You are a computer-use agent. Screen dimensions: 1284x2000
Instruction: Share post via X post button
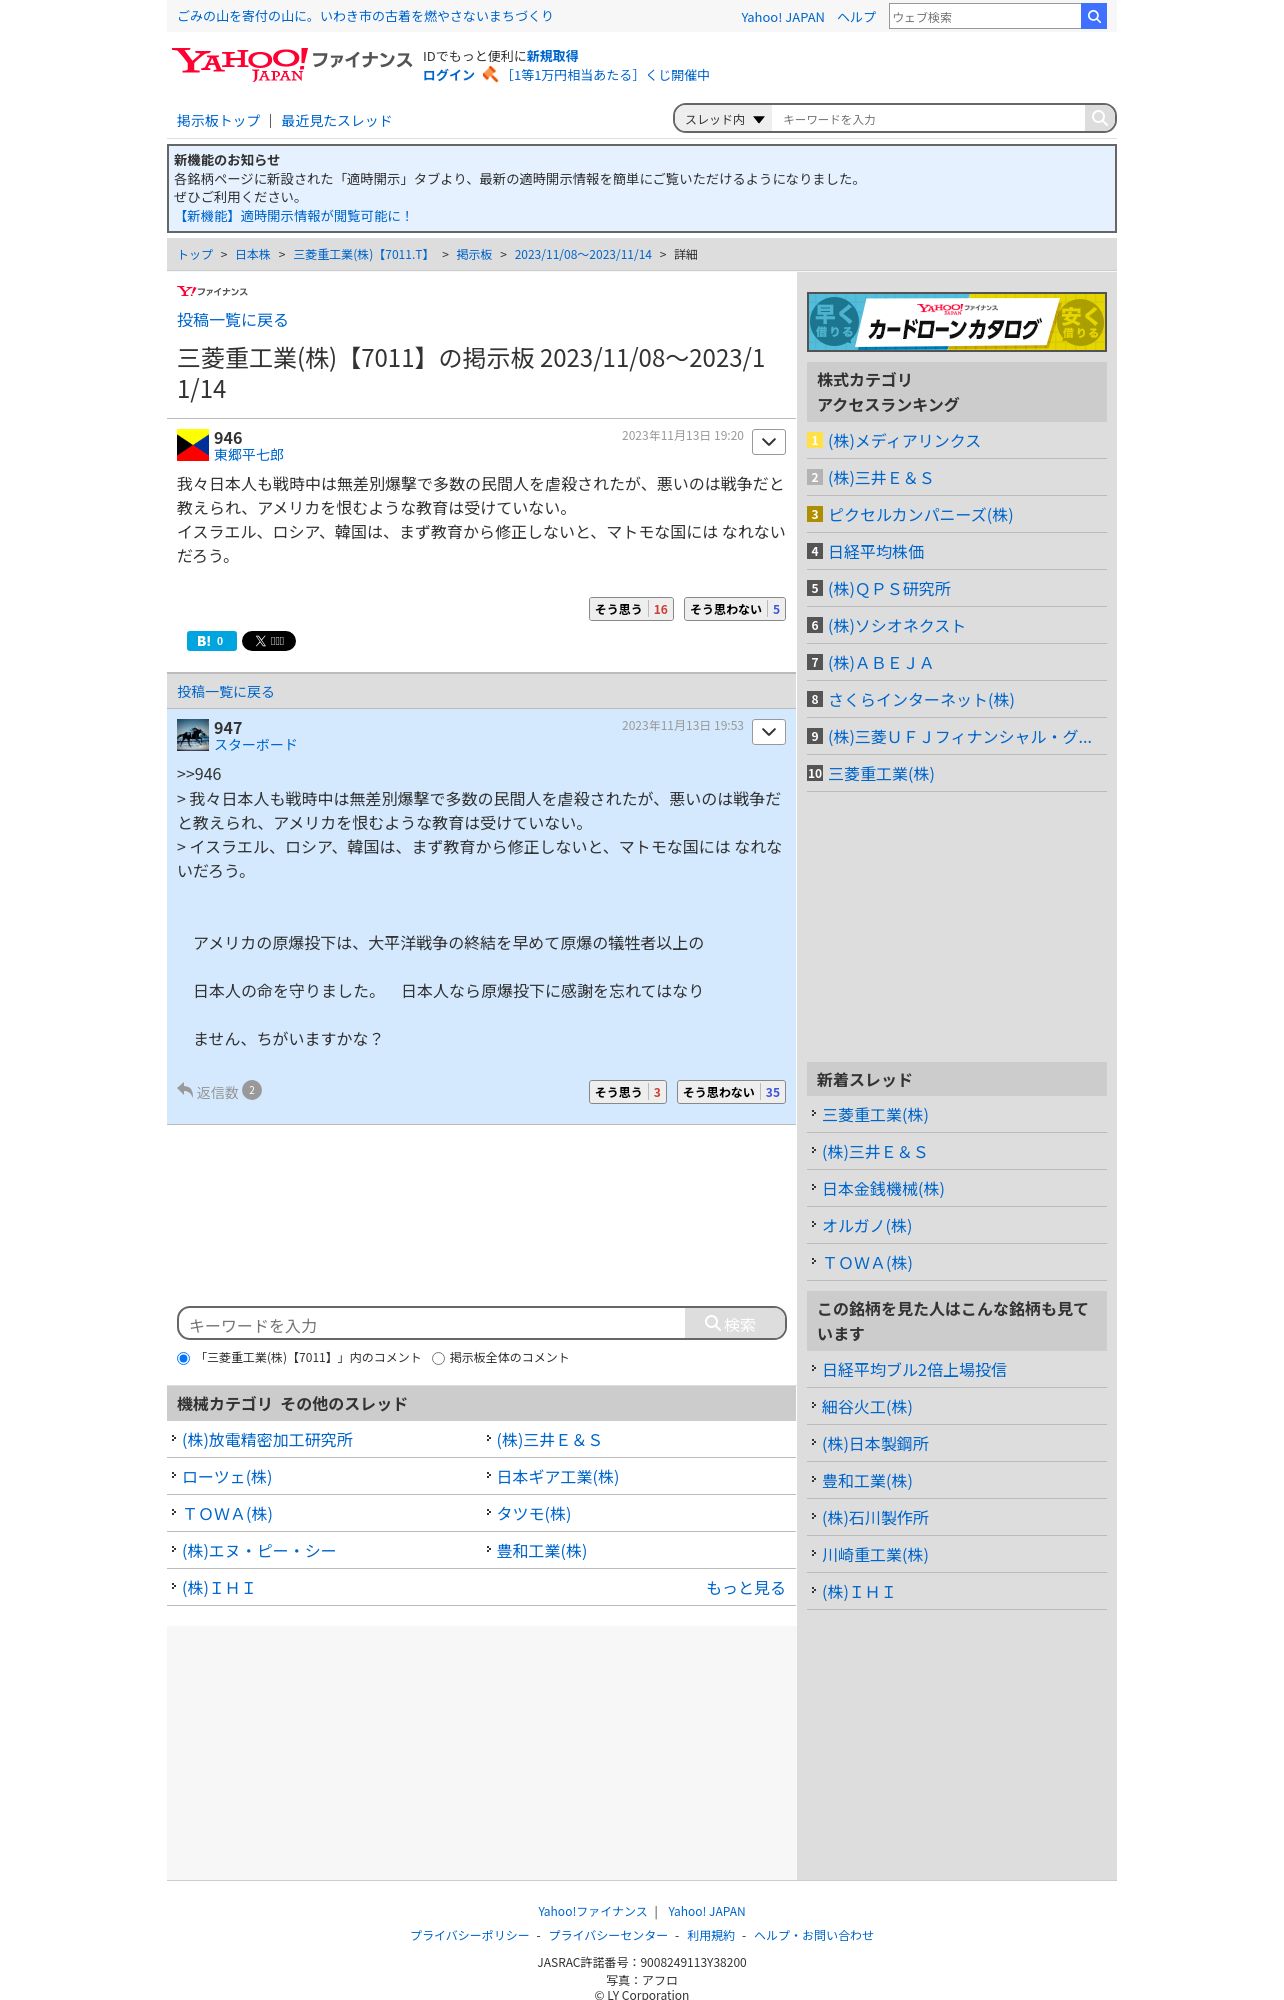[269, 641]
